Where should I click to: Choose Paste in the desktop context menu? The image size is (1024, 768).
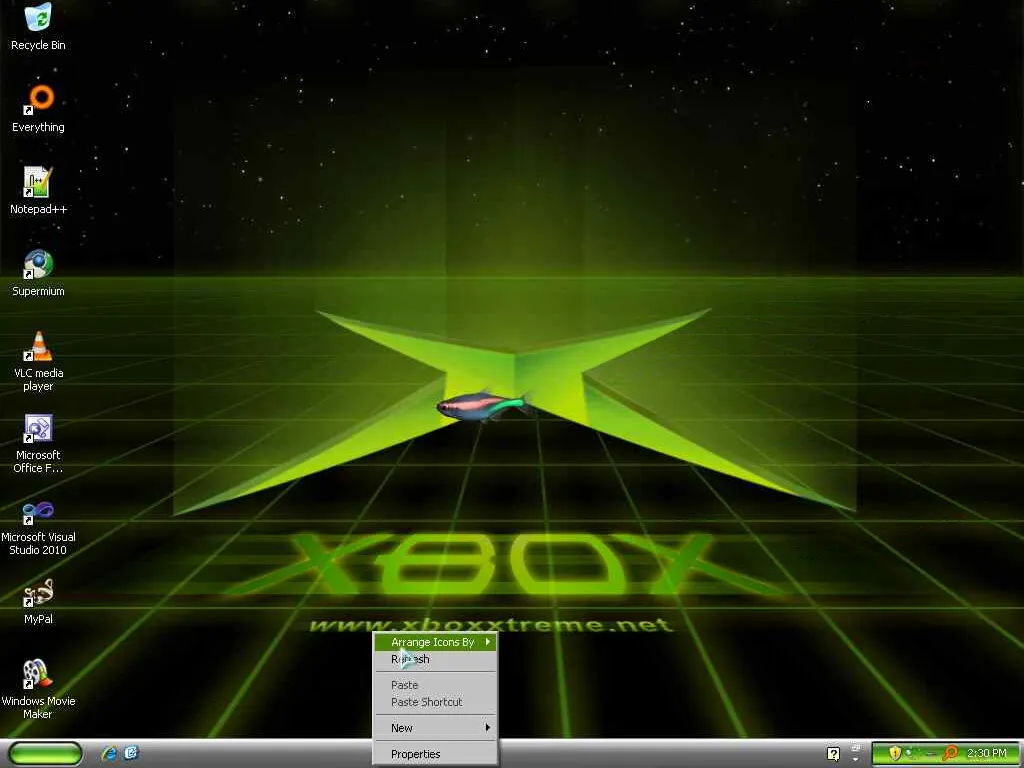coord(436,685)
